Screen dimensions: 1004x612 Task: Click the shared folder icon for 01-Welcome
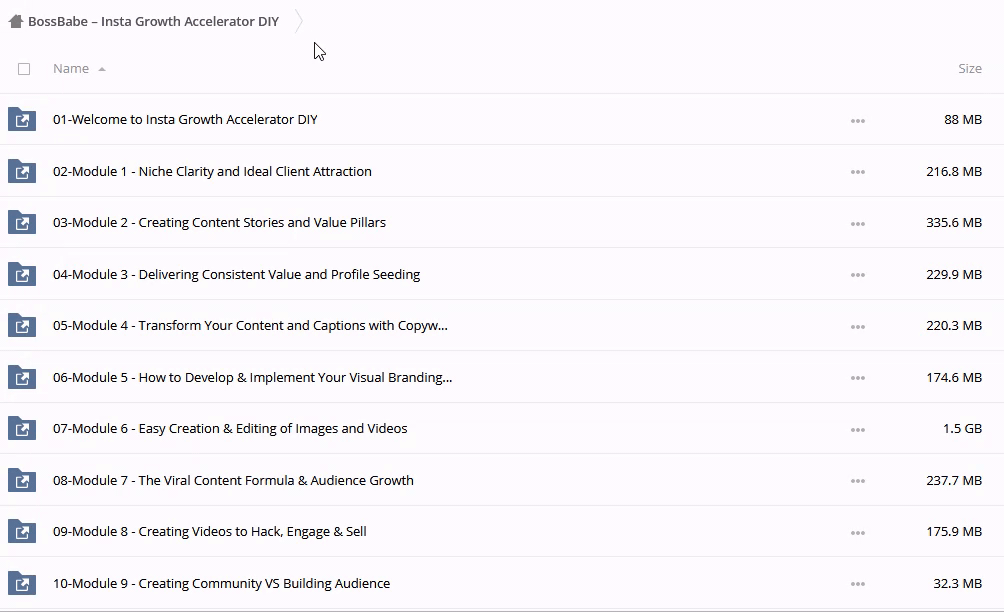(x=22, y=120)
